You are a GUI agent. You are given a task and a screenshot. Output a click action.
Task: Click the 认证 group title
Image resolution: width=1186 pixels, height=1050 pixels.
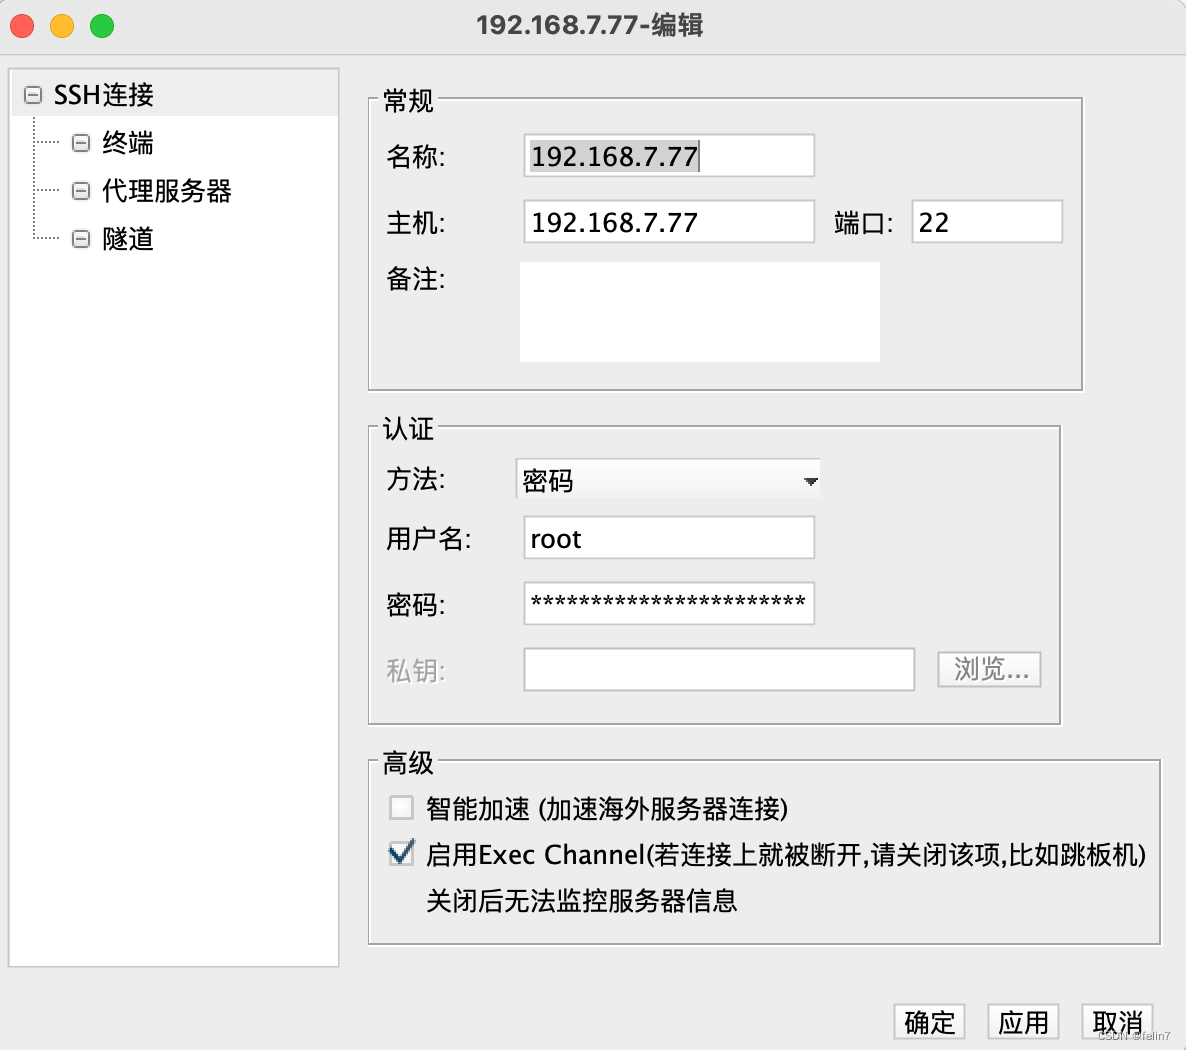[x=408, y=429]
